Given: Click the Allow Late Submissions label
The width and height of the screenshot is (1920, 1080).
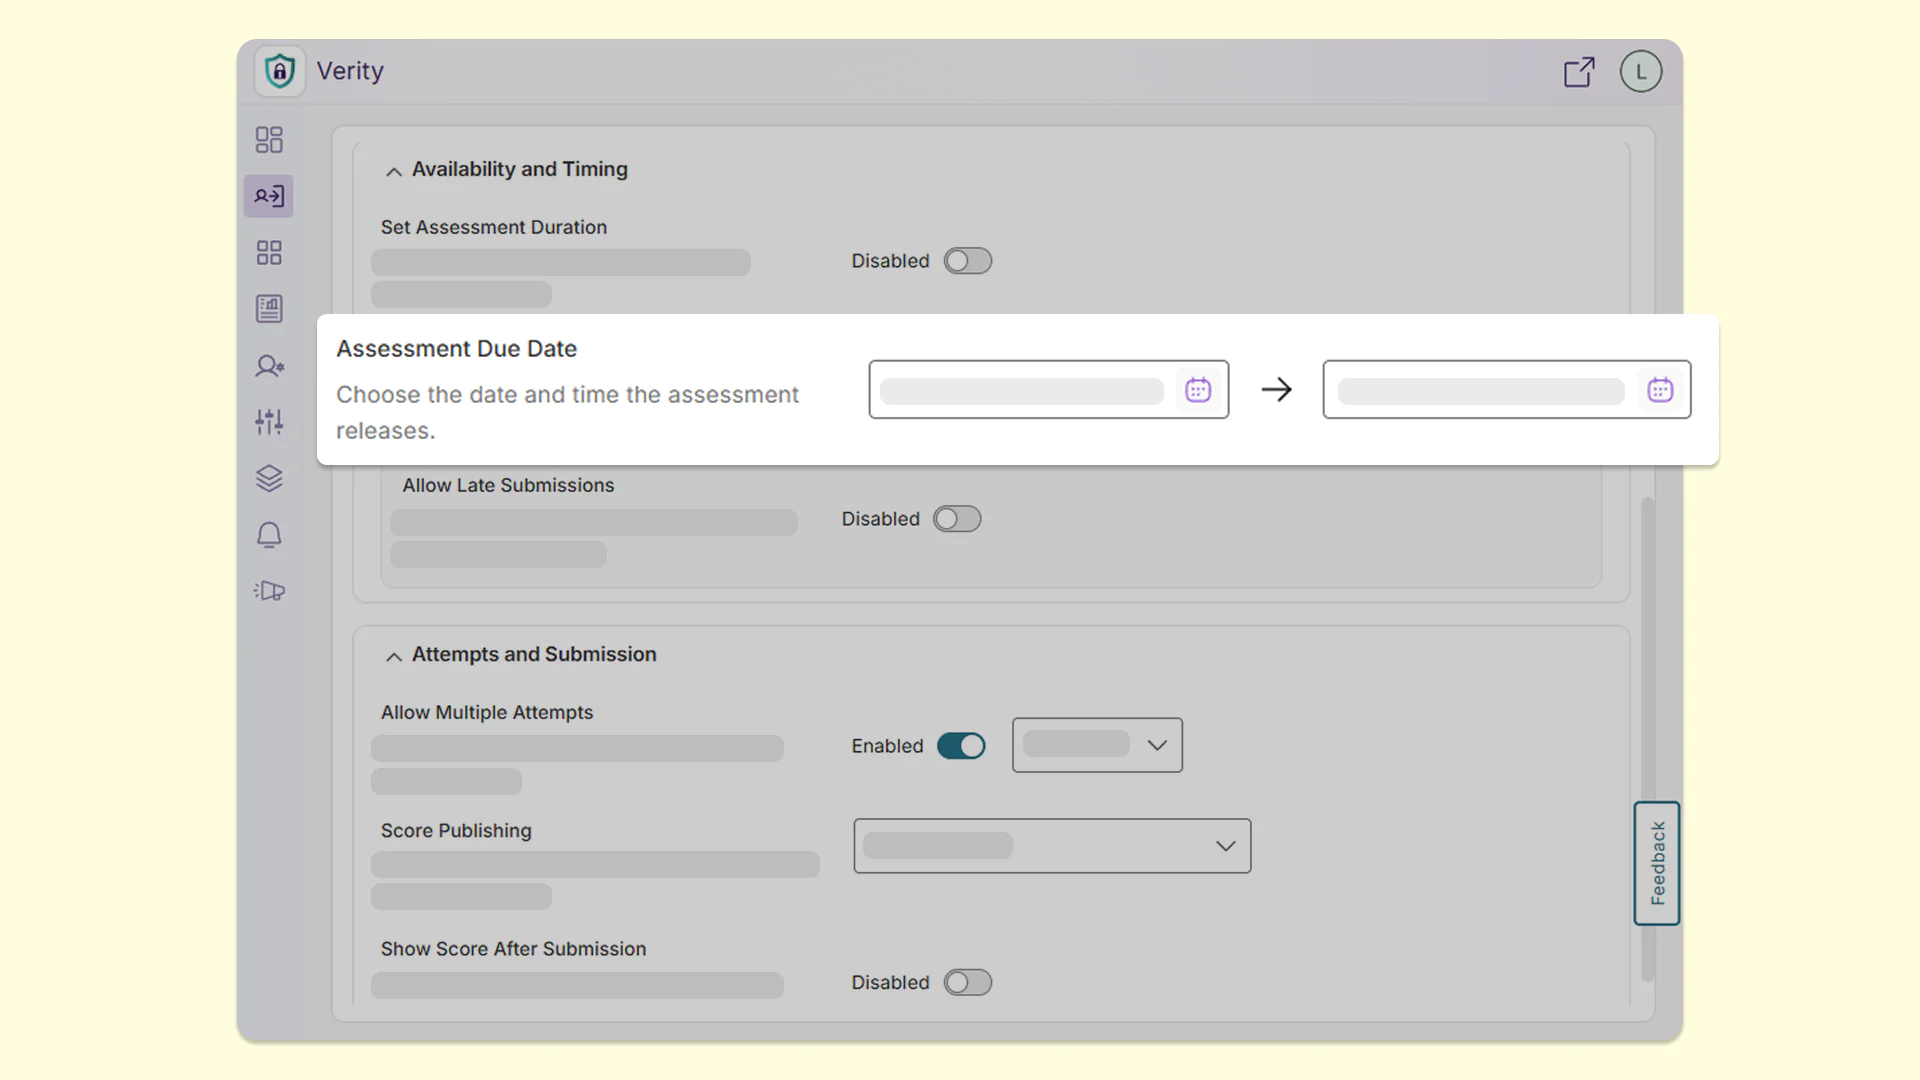Looking at the screenshot, I should point(508,485).
